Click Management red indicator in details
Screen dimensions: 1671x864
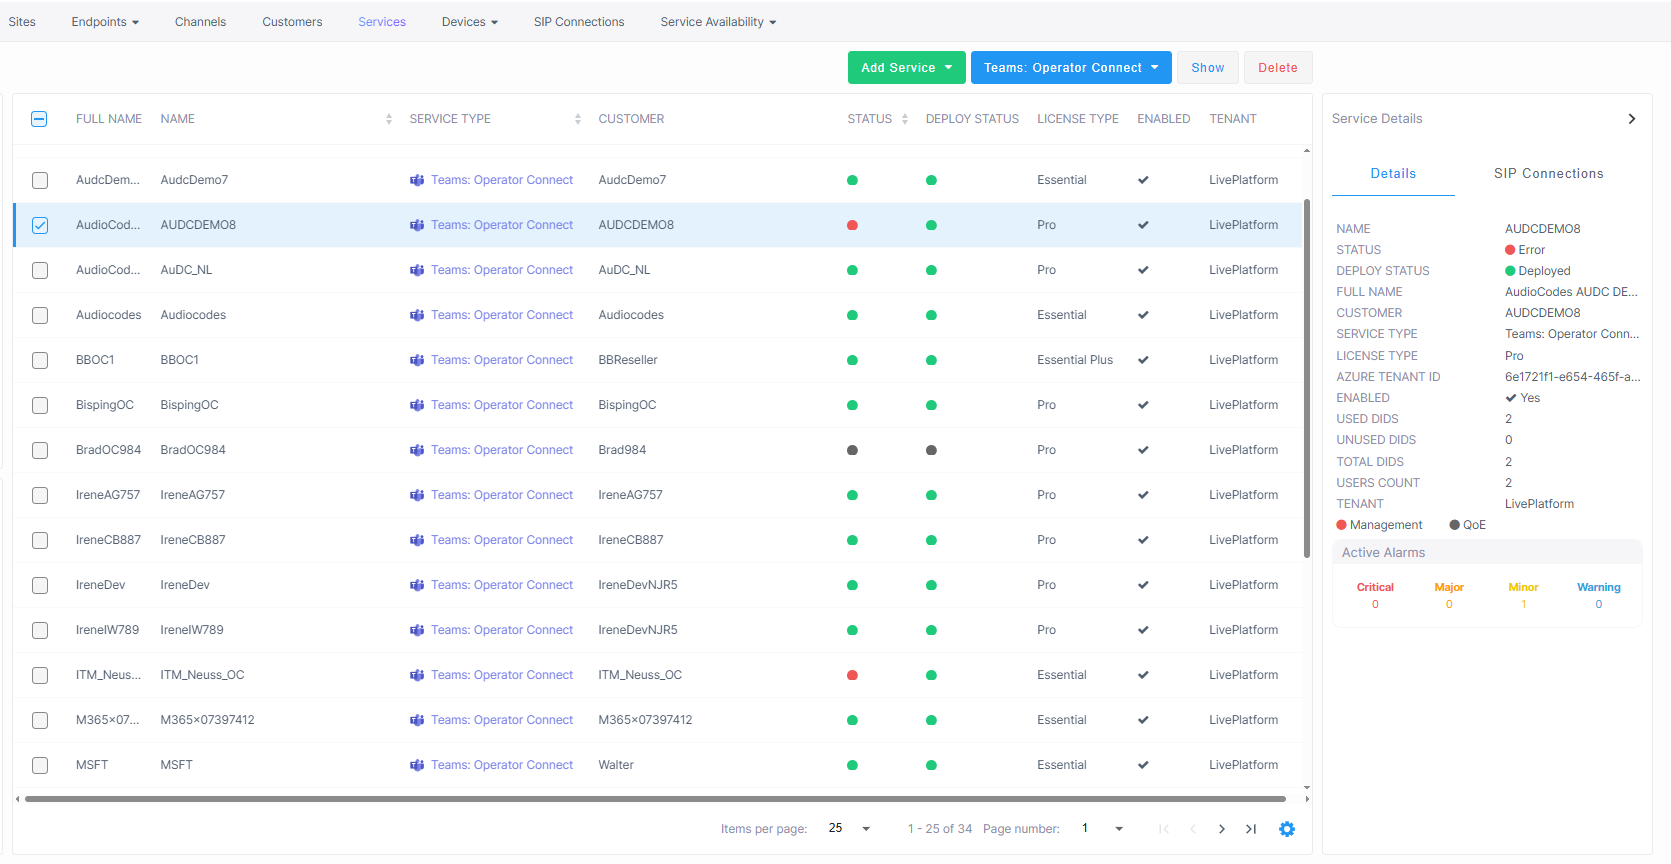tap(1342, 525)
